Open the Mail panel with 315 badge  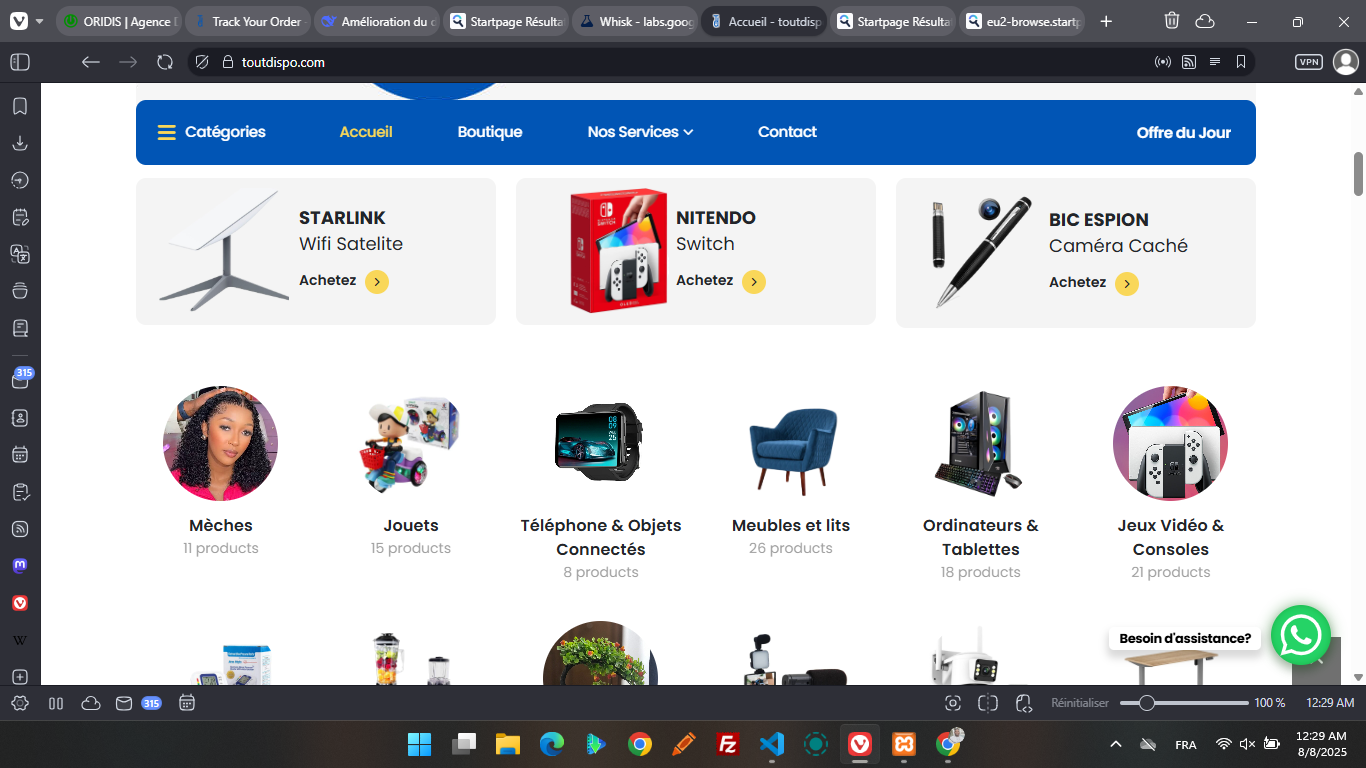click(x=20, y=380)
